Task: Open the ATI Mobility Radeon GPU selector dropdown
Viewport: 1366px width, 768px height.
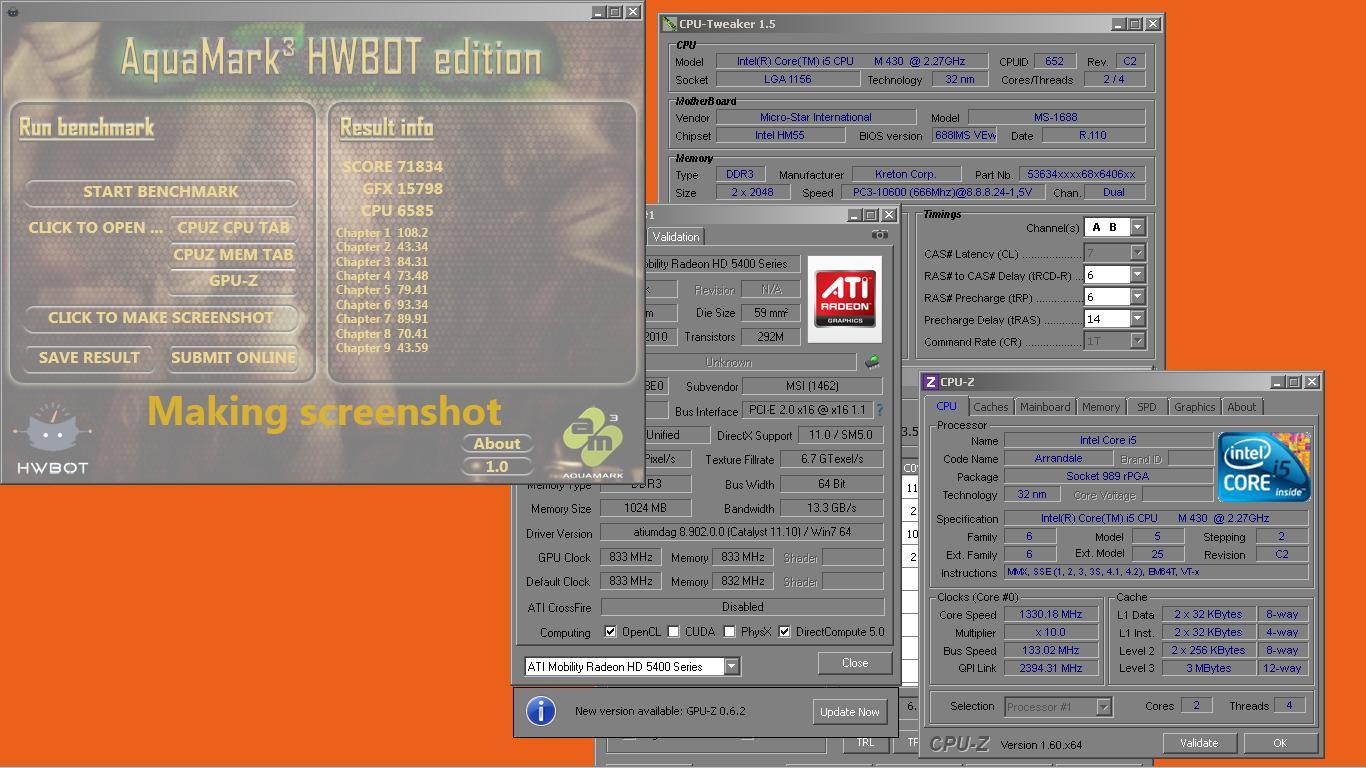Action: click(732, 666)
